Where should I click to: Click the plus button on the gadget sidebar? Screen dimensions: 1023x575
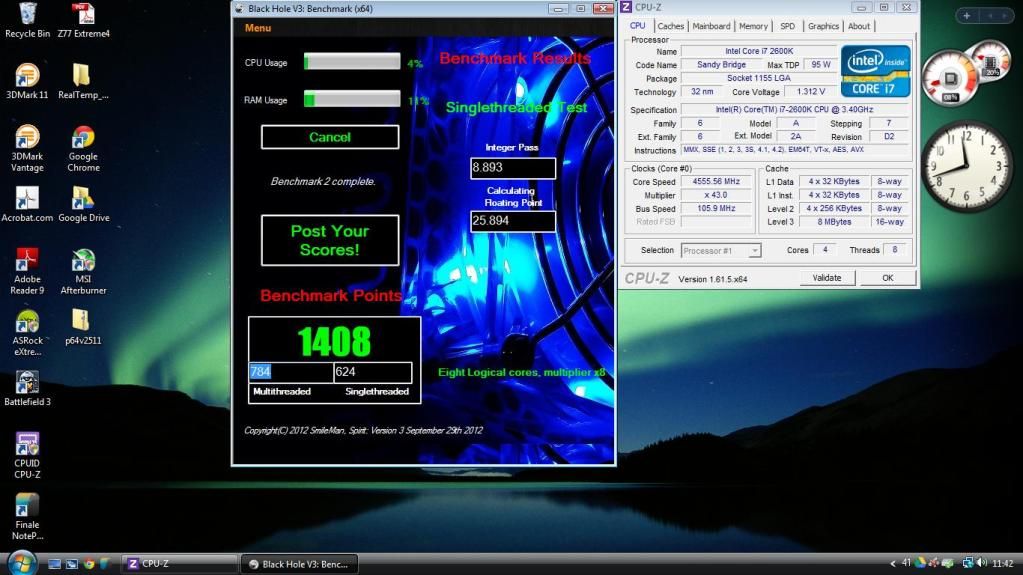[x=967, y=16]
